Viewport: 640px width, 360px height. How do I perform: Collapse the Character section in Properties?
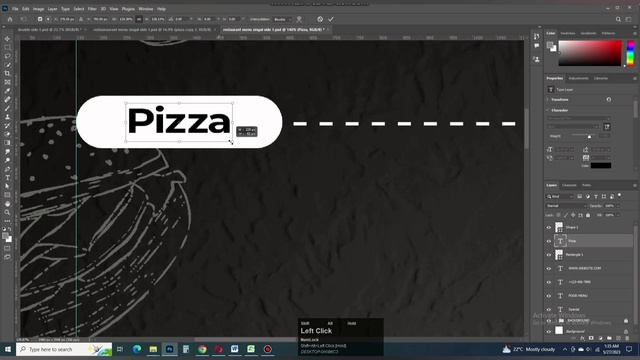[x=548, y=110]
